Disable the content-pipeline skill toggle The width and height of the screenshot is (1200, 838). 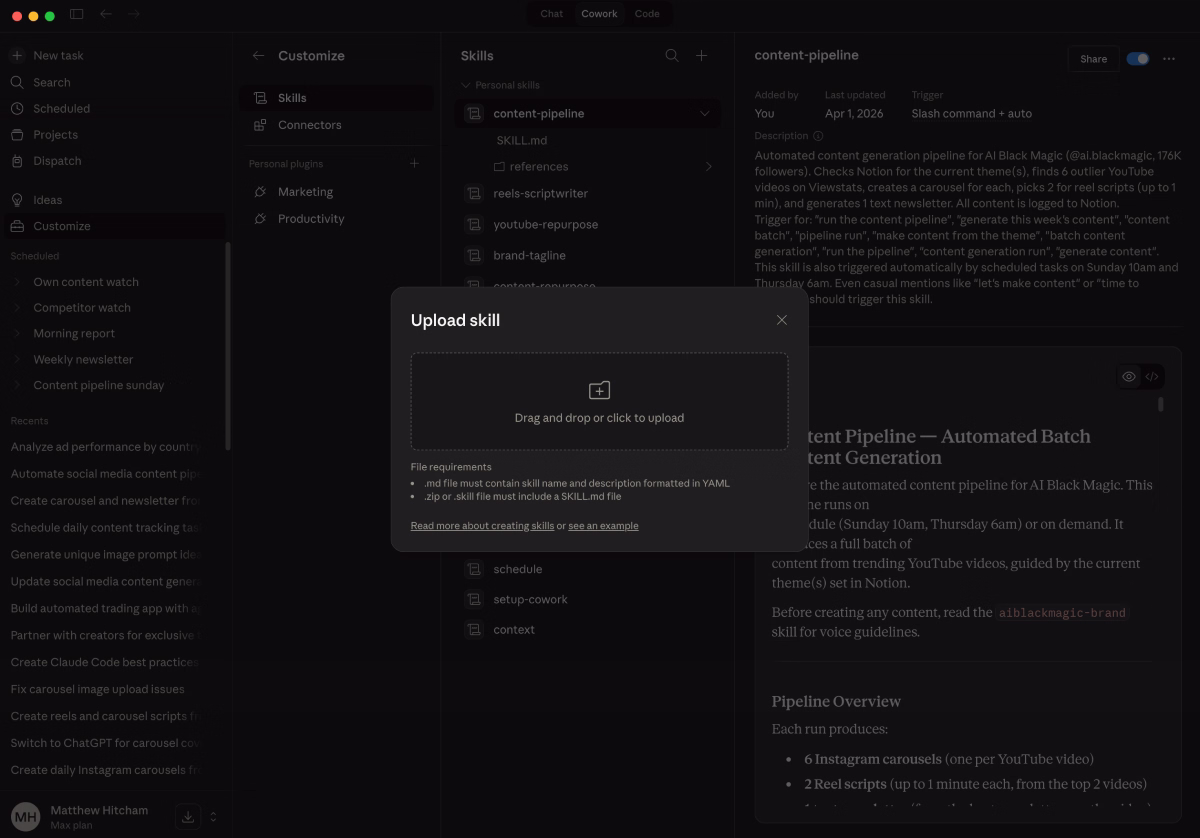(x=1137, y=59)
